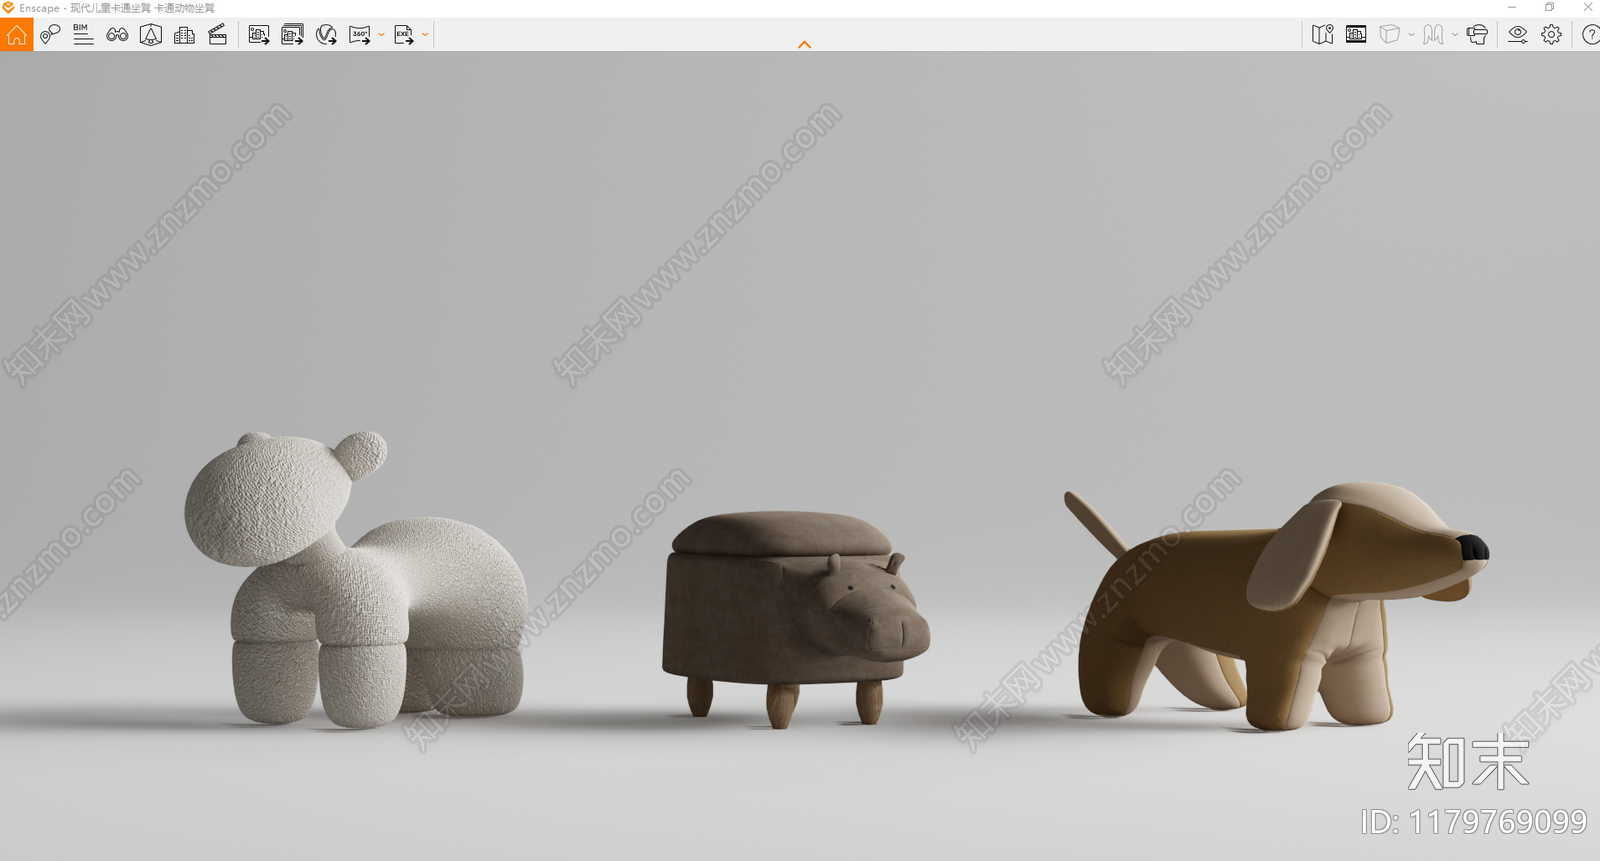Image resolution: width=1600 pixels, height=861 pixels.
Task: Collapse the toolbar using orange chevron
Action: coord(804,45)
